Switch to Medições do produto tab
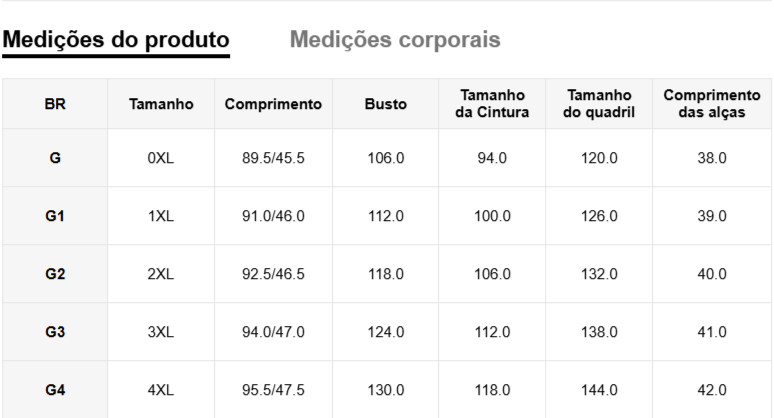 point(116,40)
